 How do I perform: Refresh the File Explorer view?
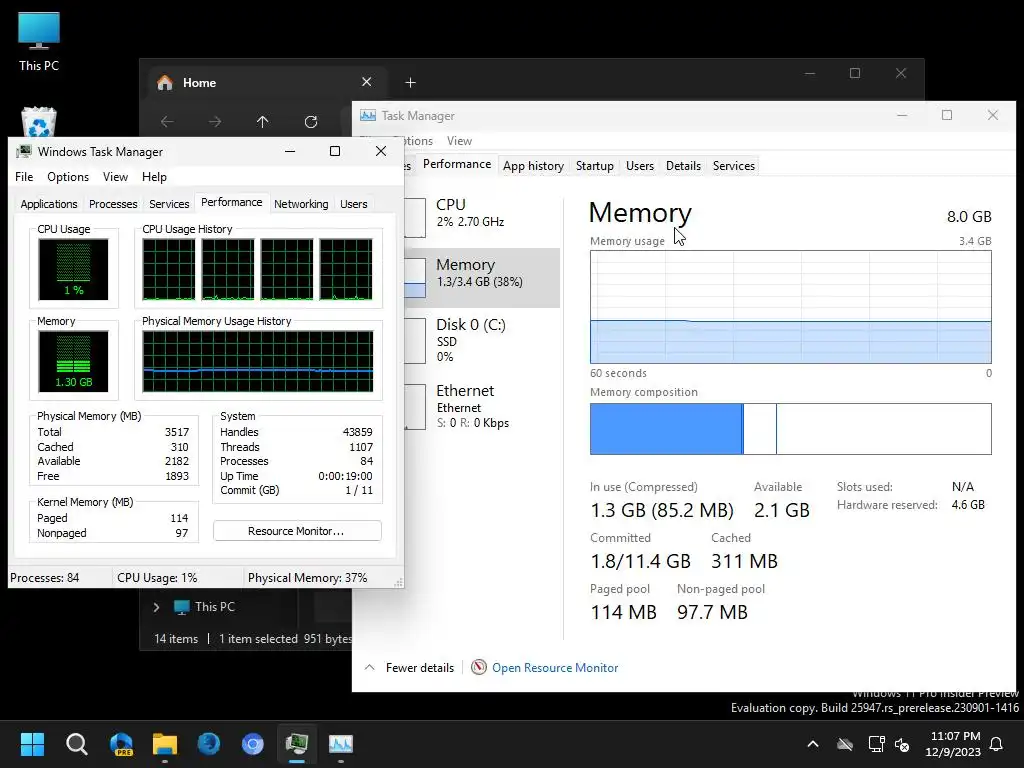[x=311, y=121]
